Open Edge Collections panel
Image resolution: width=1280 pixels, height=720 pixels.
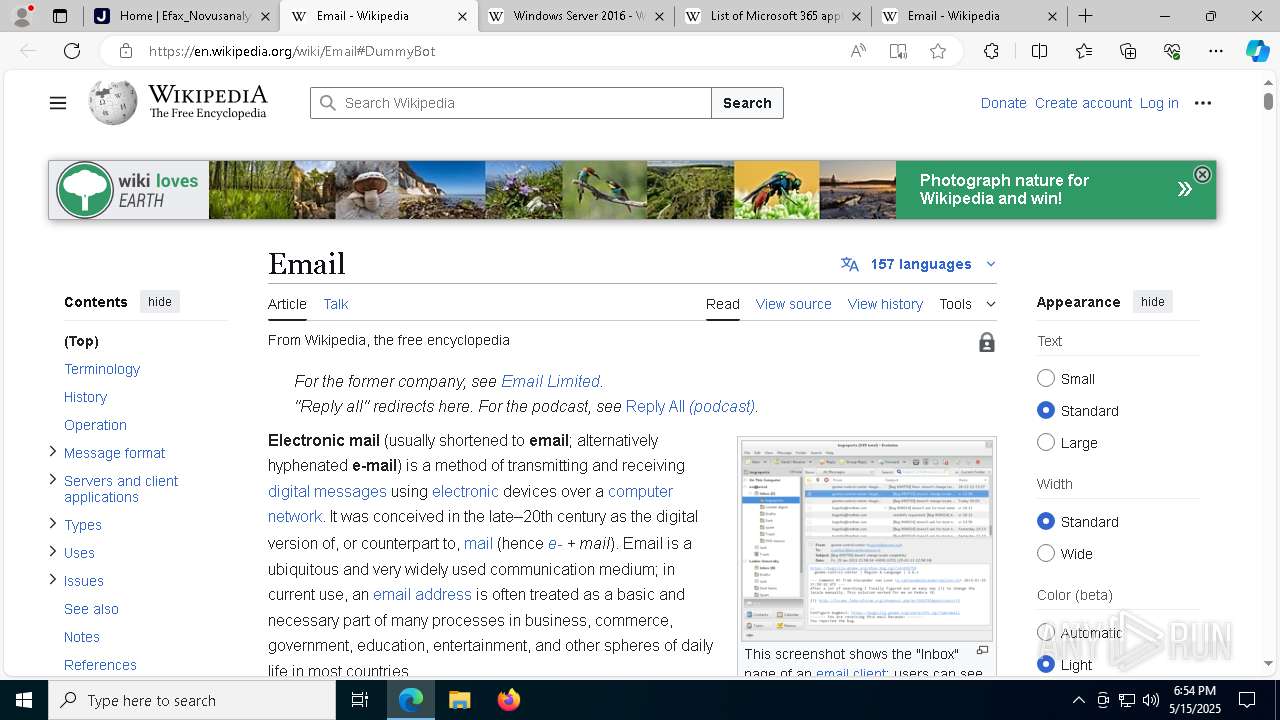point(1128,51)
